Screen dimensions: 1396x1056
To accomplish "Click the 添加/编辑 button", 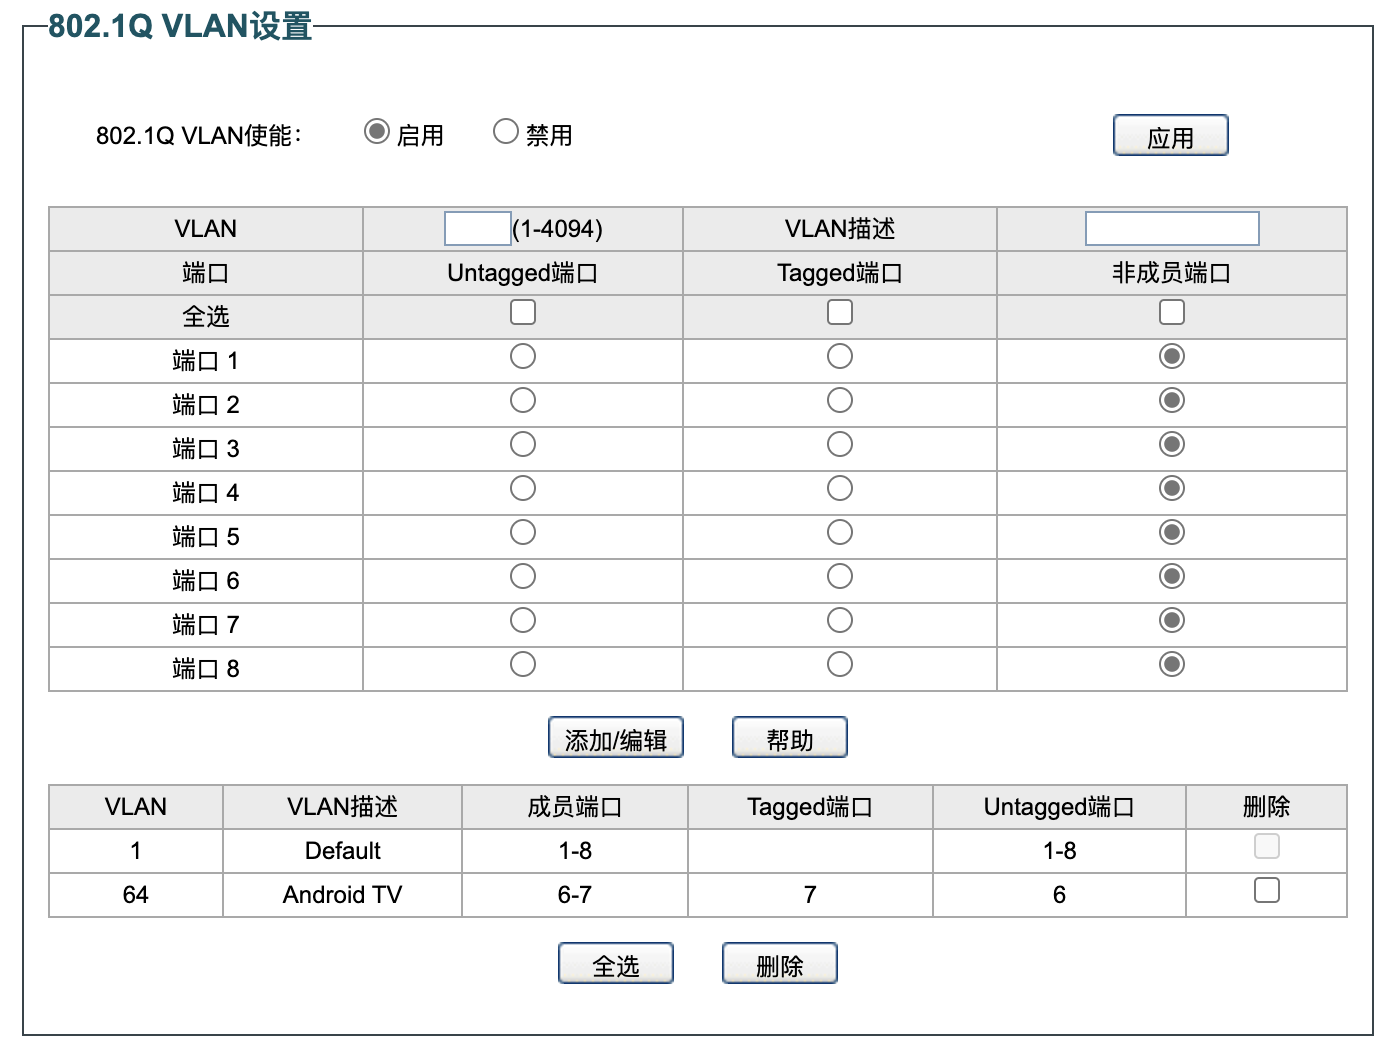I will [616, 738].
